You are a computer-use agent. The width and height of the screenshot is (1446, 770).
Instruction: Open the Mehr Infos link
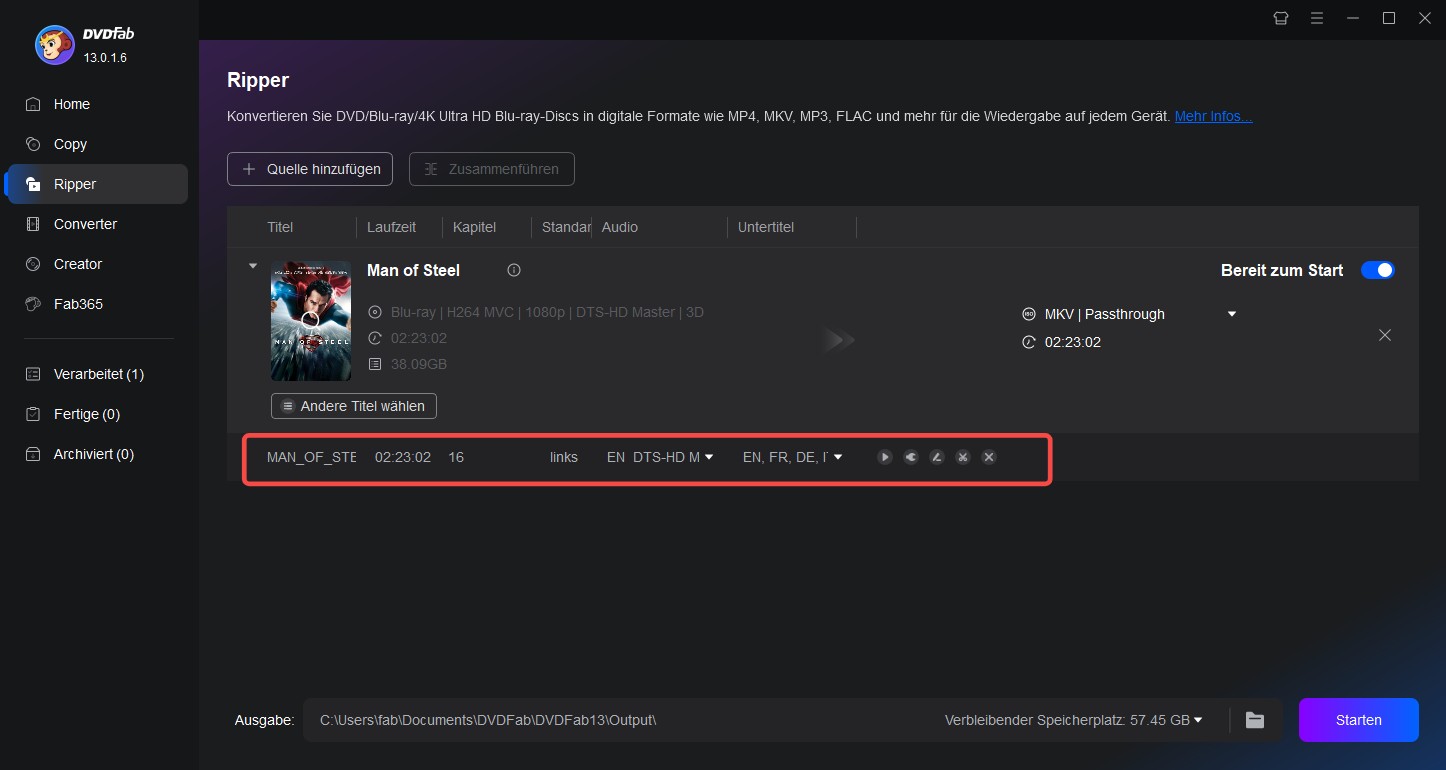coord(1213,116)
